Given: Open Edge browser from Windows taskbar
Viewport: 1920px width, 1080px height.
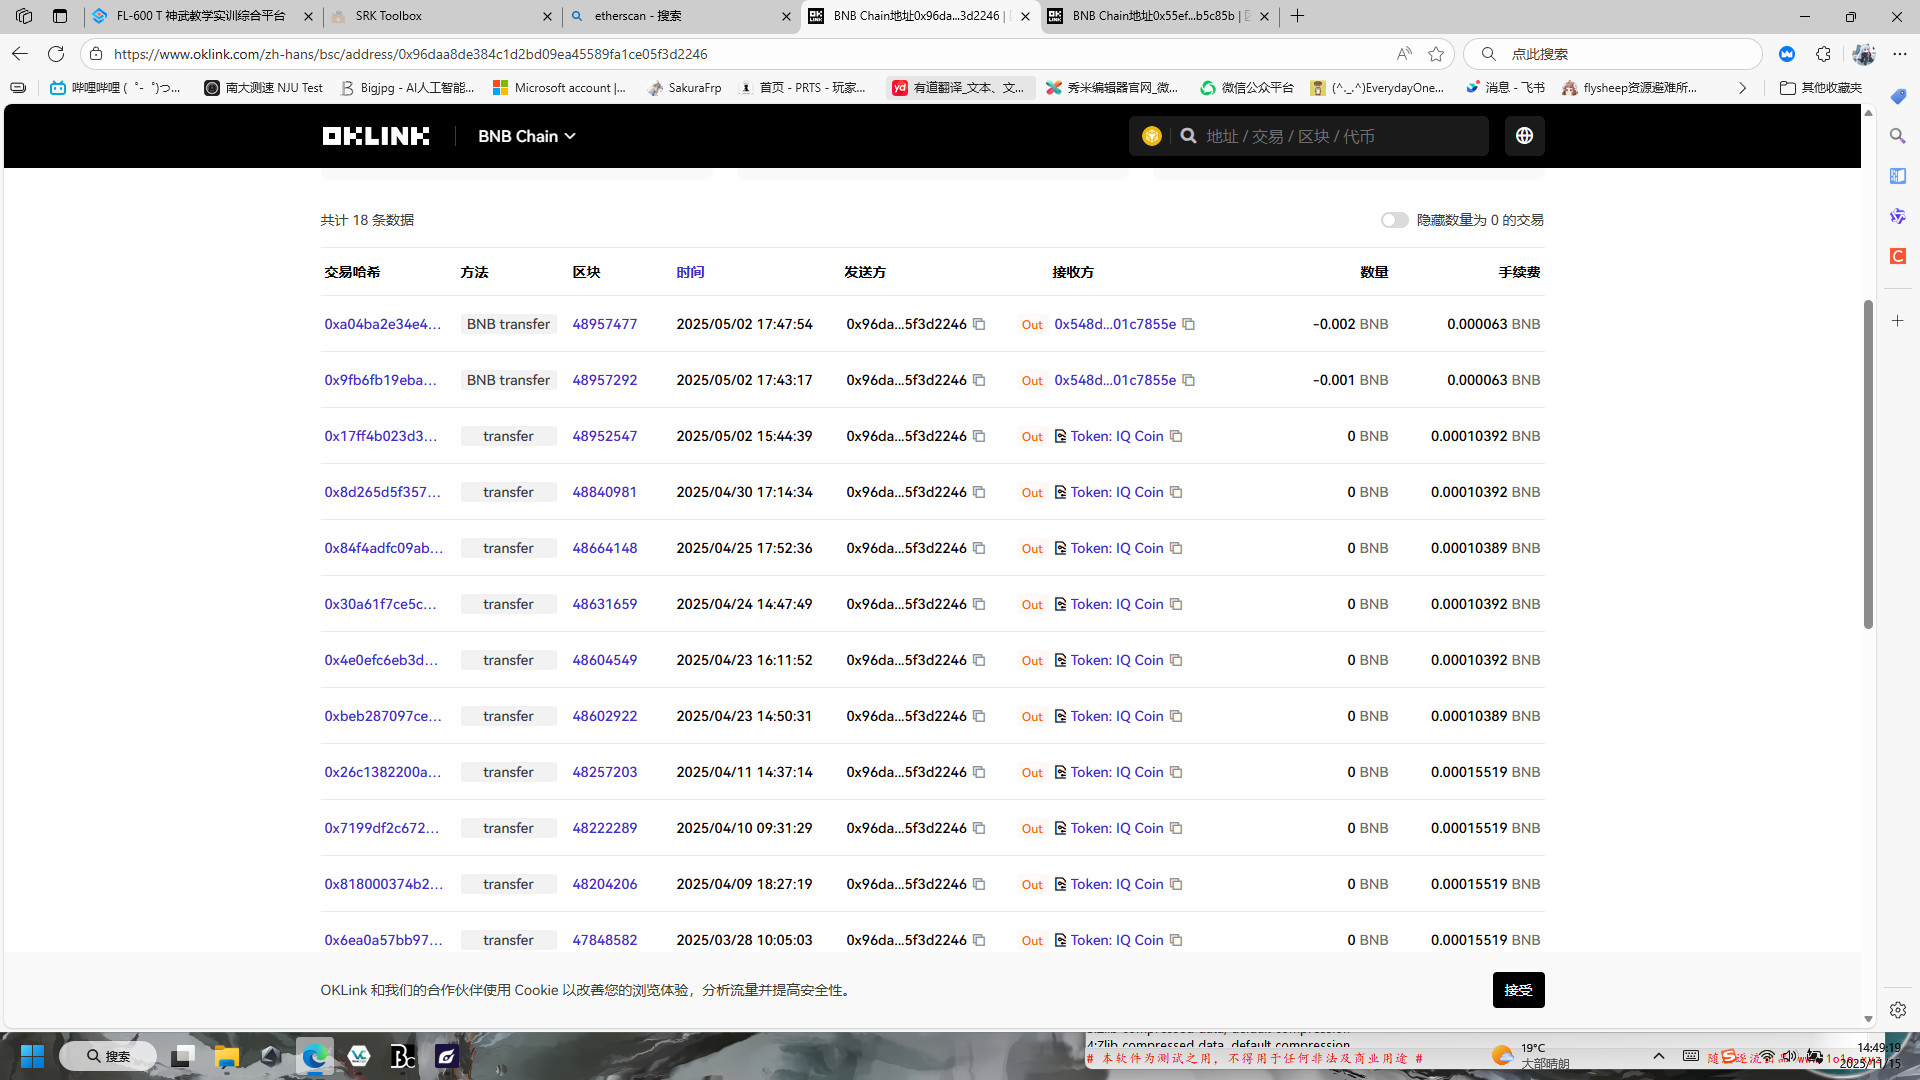Looking at the screenshot, I should tap(315, 1056).
